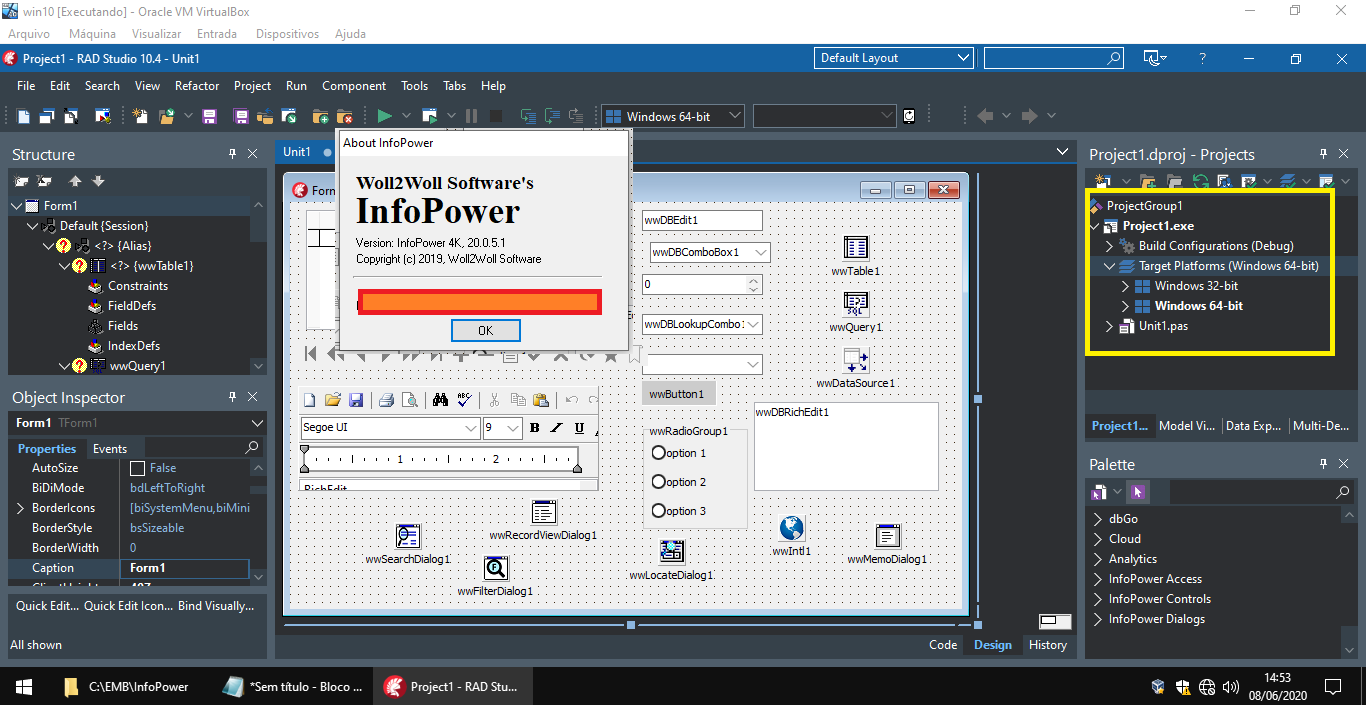The image size is (1366, 705).
Task: Click the wwButton1 button on form
Action: [x=677, y=394]
